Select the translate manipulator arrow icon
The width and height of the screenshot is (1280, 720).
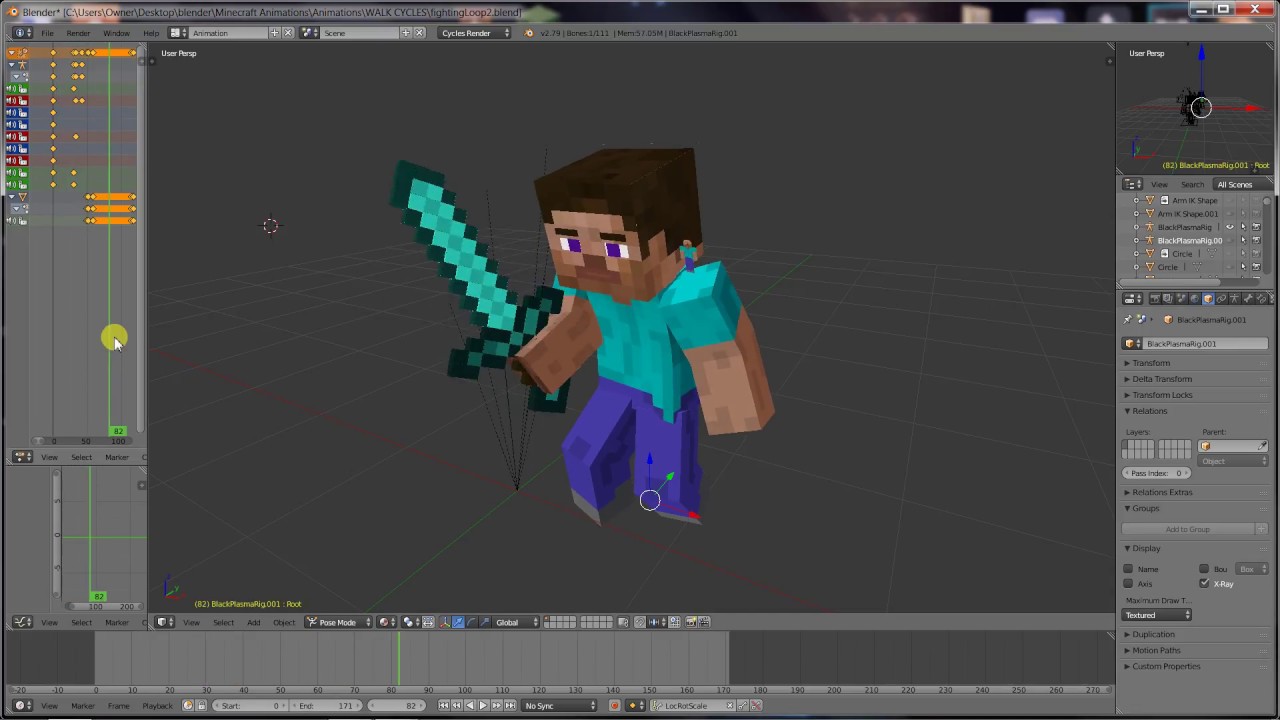pos(458,622)
